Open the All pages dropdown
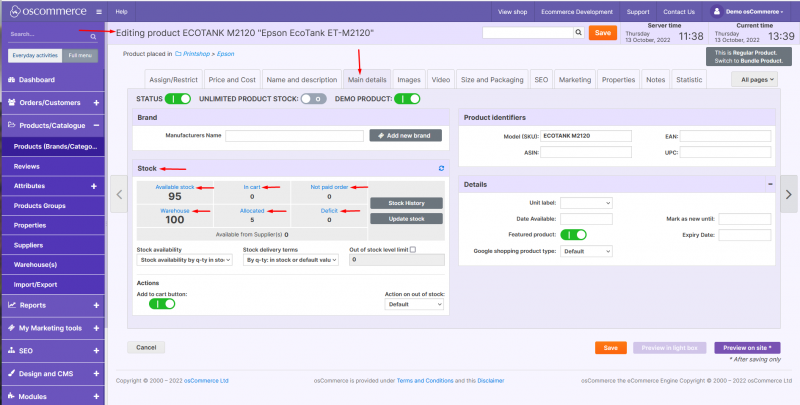 (754, 79)
